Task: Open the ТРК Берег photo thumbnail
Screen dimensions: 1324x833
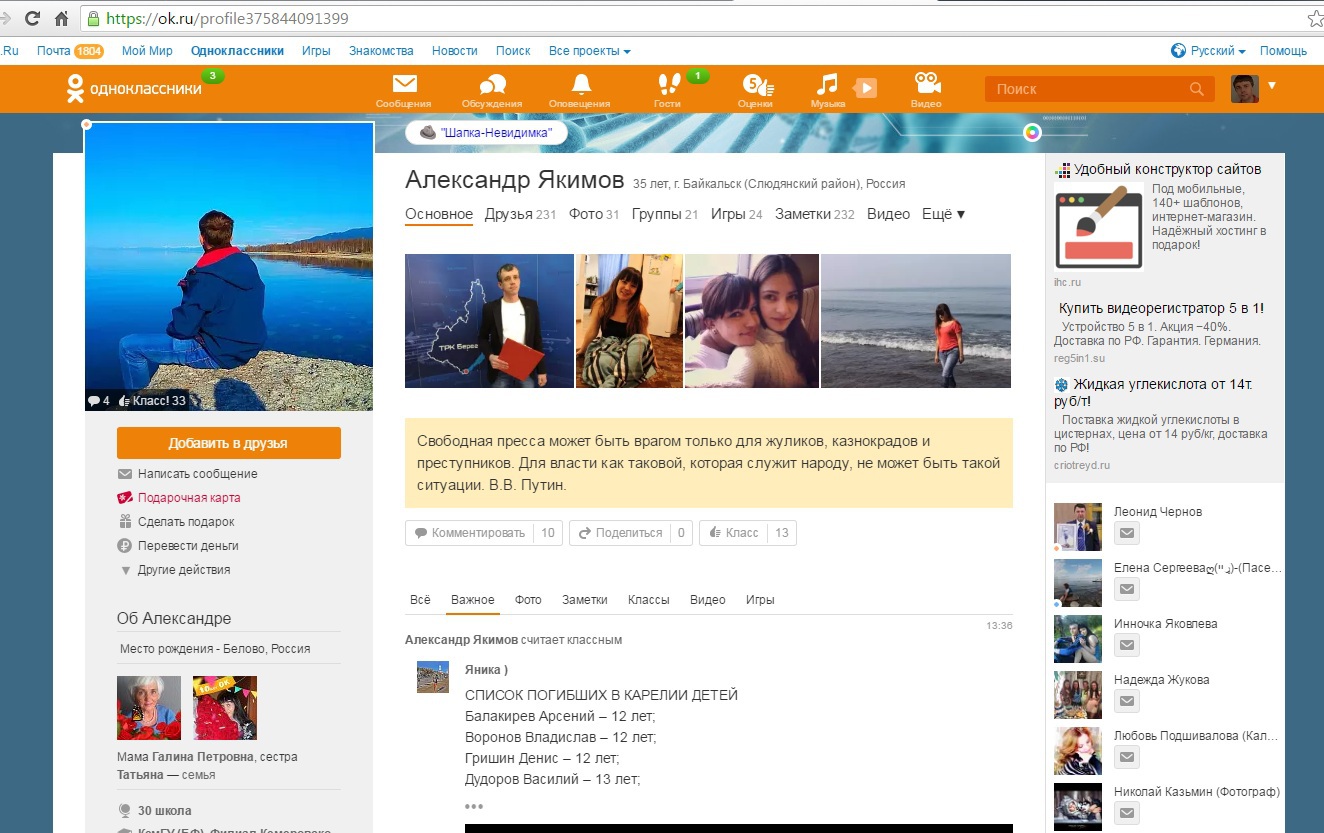Action: (489, 320)
